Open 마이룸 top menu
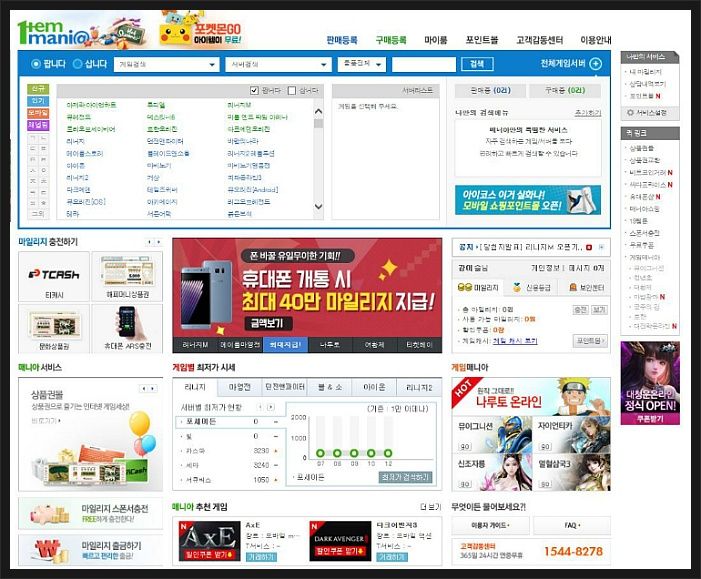 coord(436,40)
